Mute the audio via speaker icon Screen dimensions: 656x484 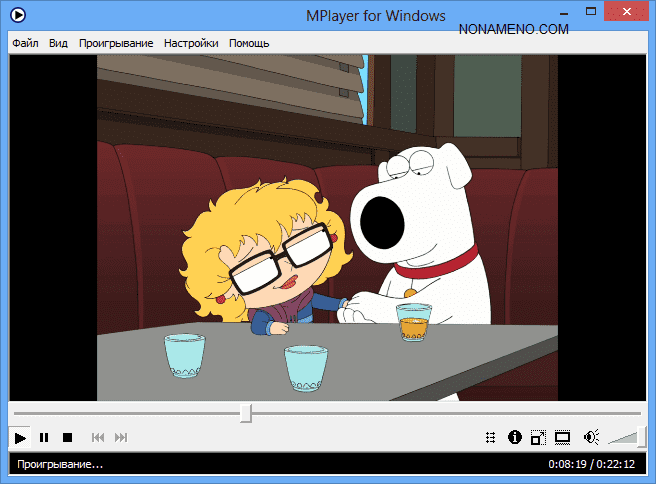591,437
